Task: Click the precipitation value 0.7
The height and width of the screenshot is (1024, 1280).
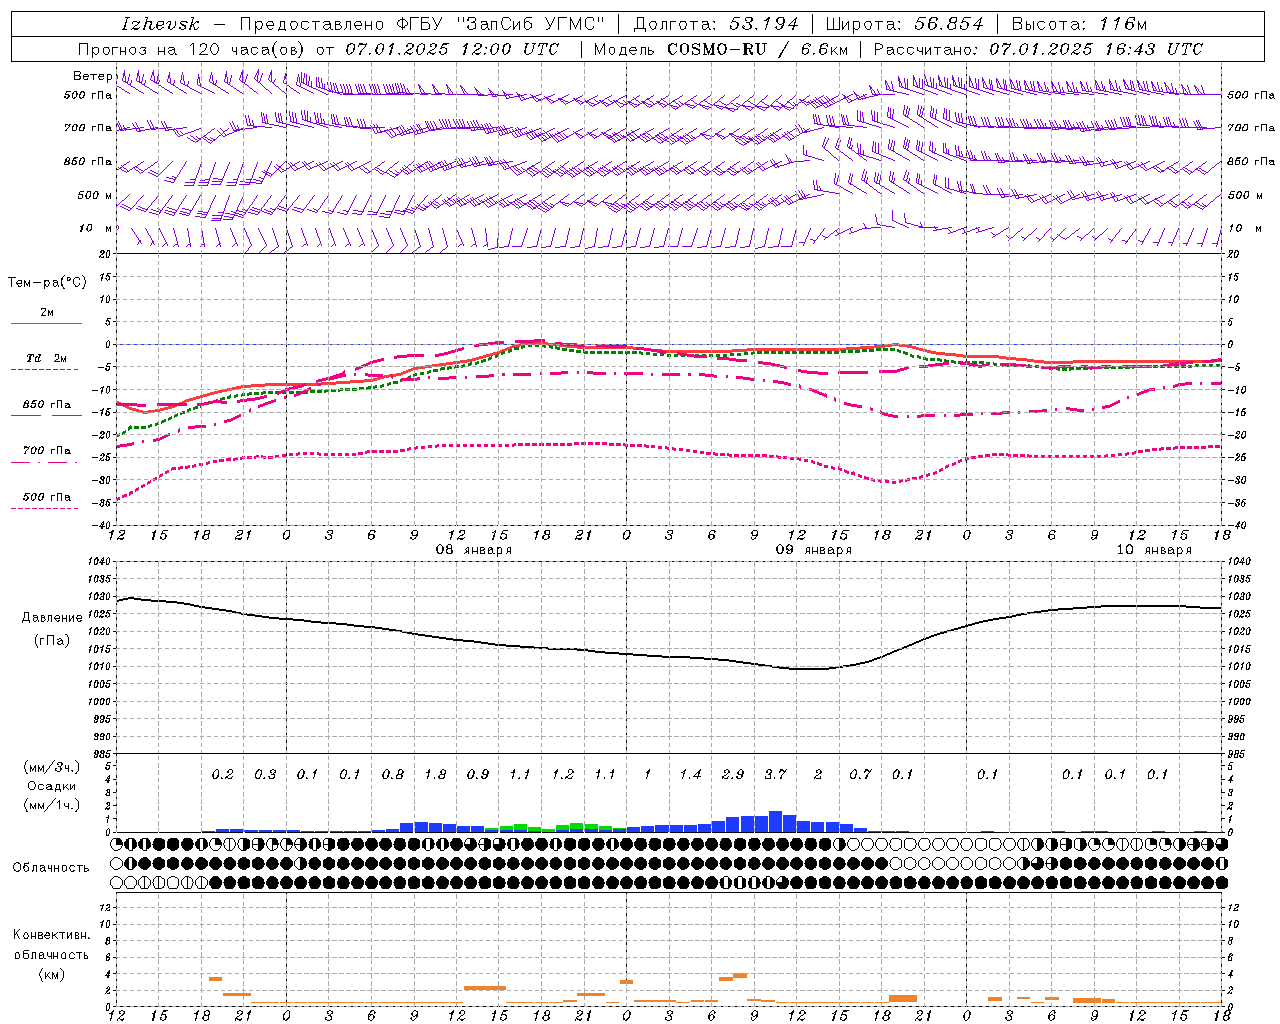Action: tap(860, 774)
